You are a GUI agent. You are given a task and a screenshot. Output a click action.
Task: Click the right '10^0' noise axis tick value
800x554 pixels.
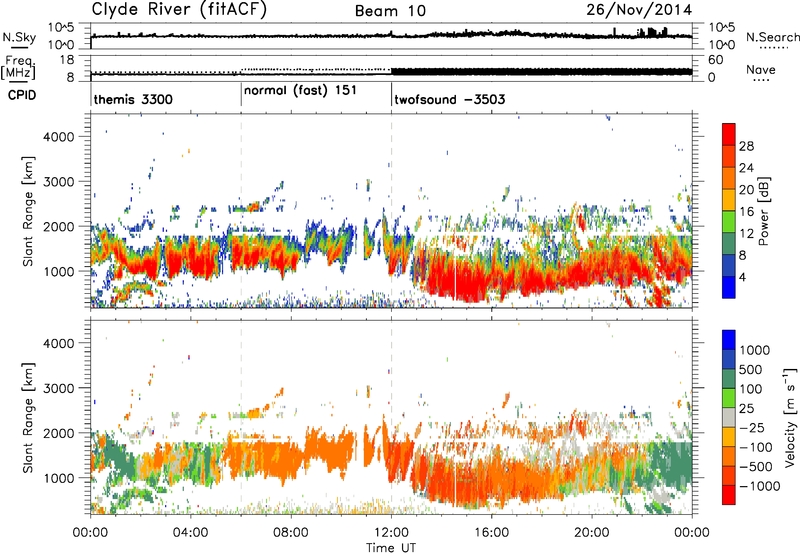point(721,45)
